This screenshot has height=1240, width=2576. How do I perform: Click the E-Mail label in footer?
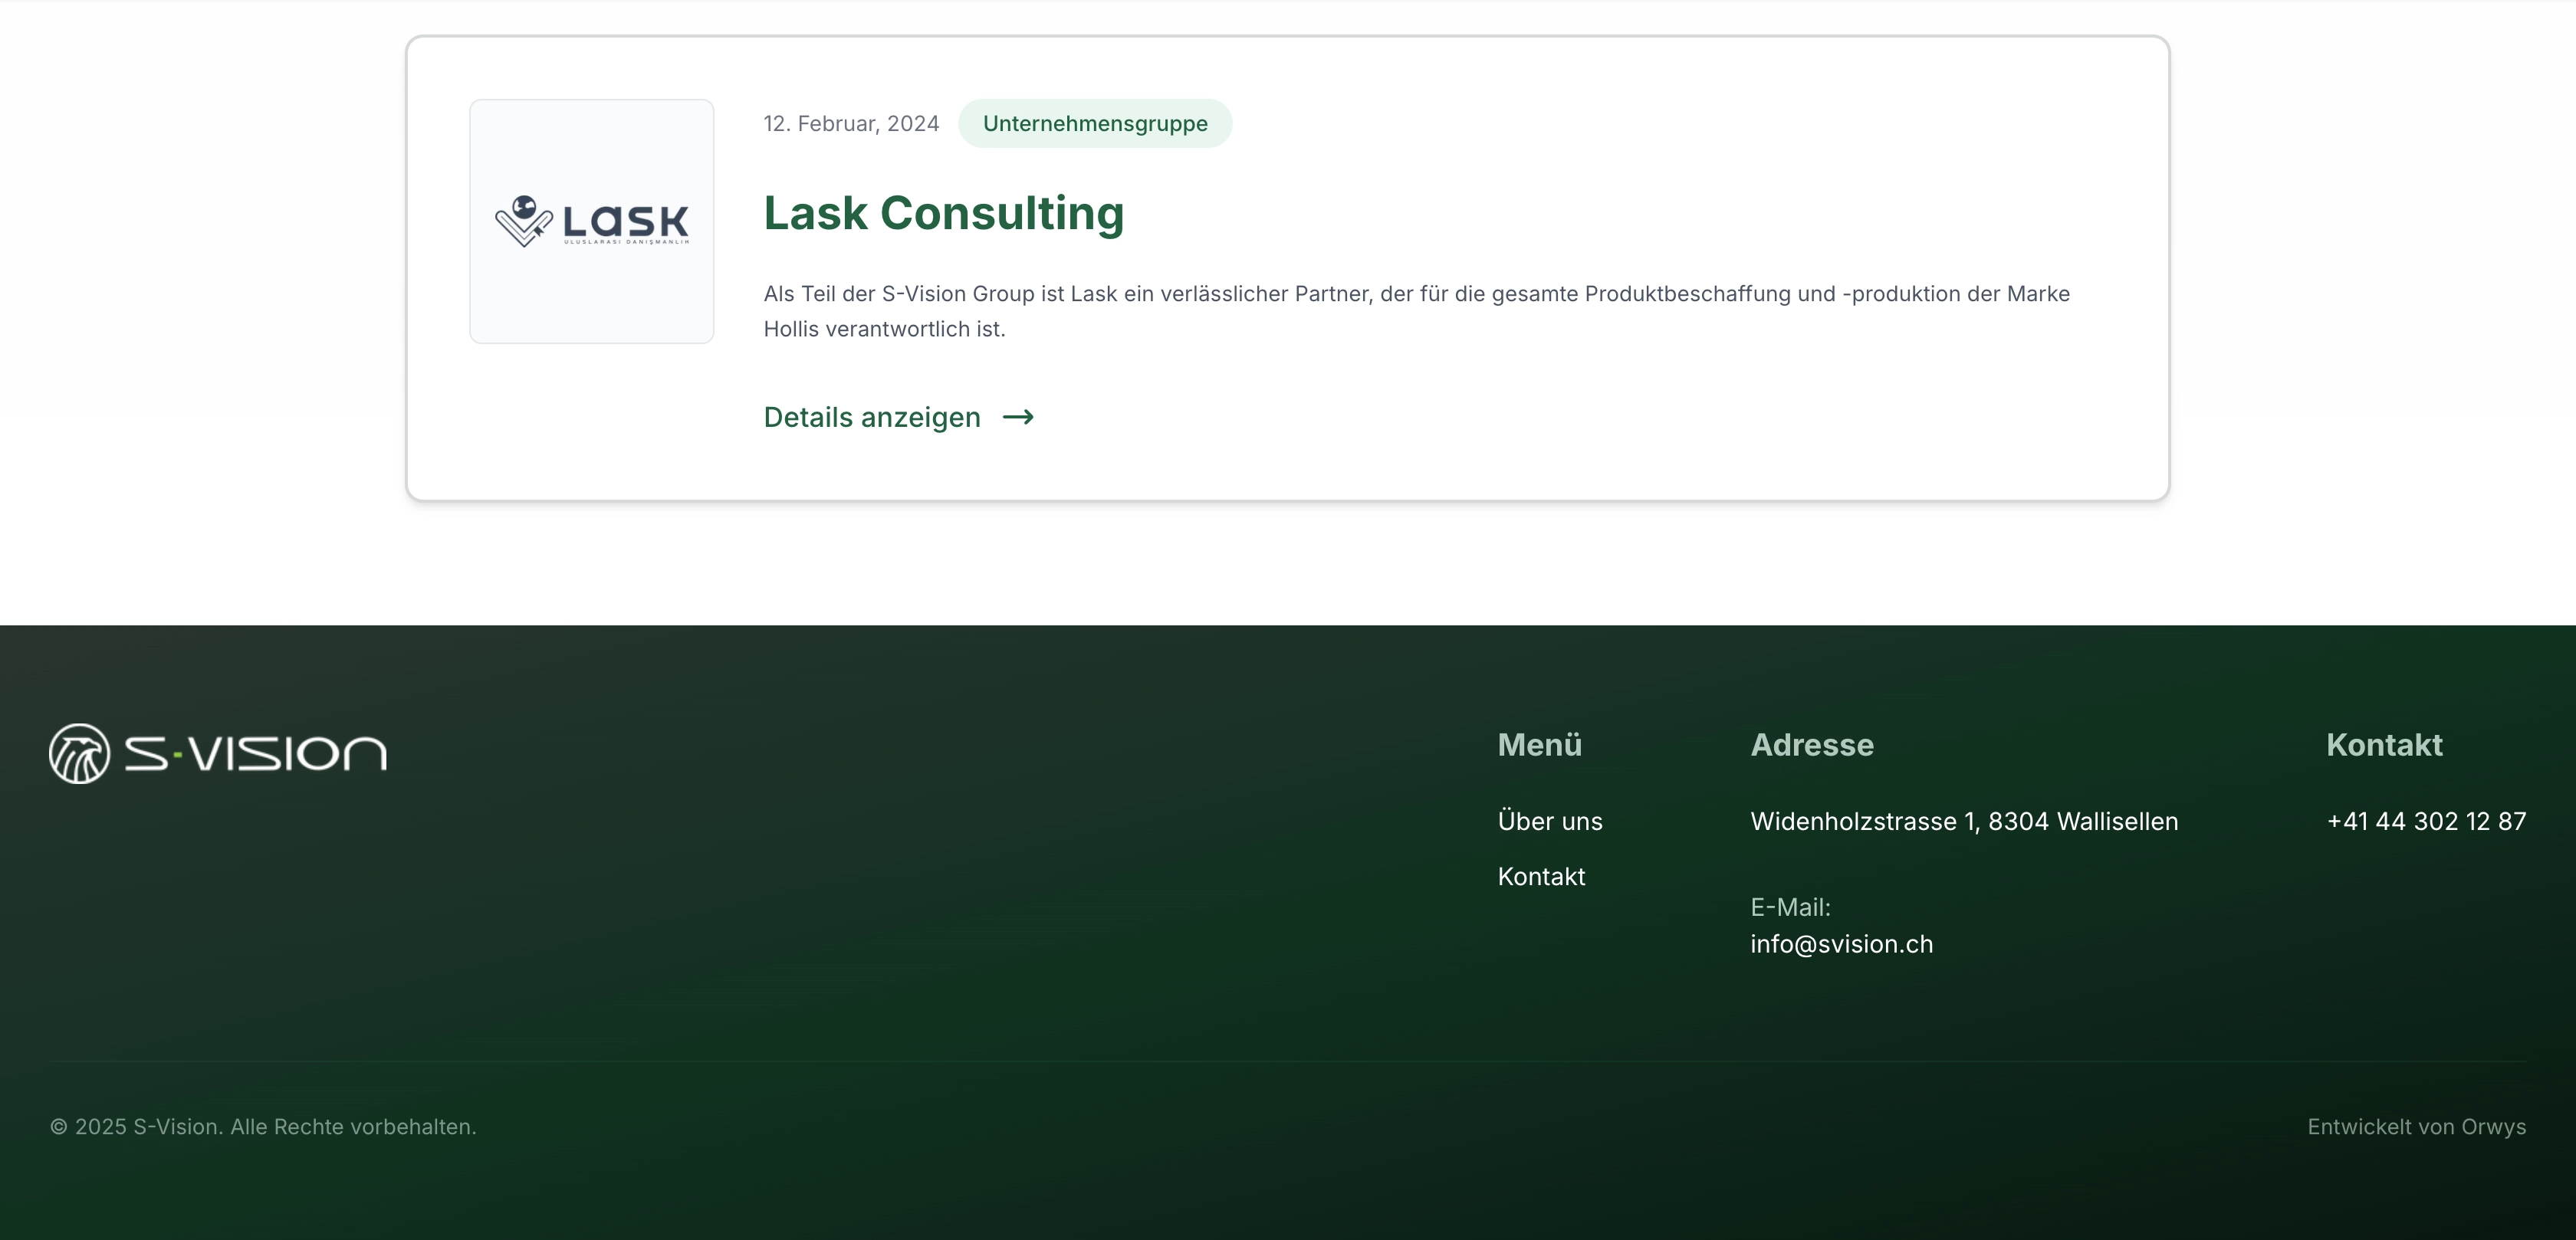click(x=1790, y=907)
